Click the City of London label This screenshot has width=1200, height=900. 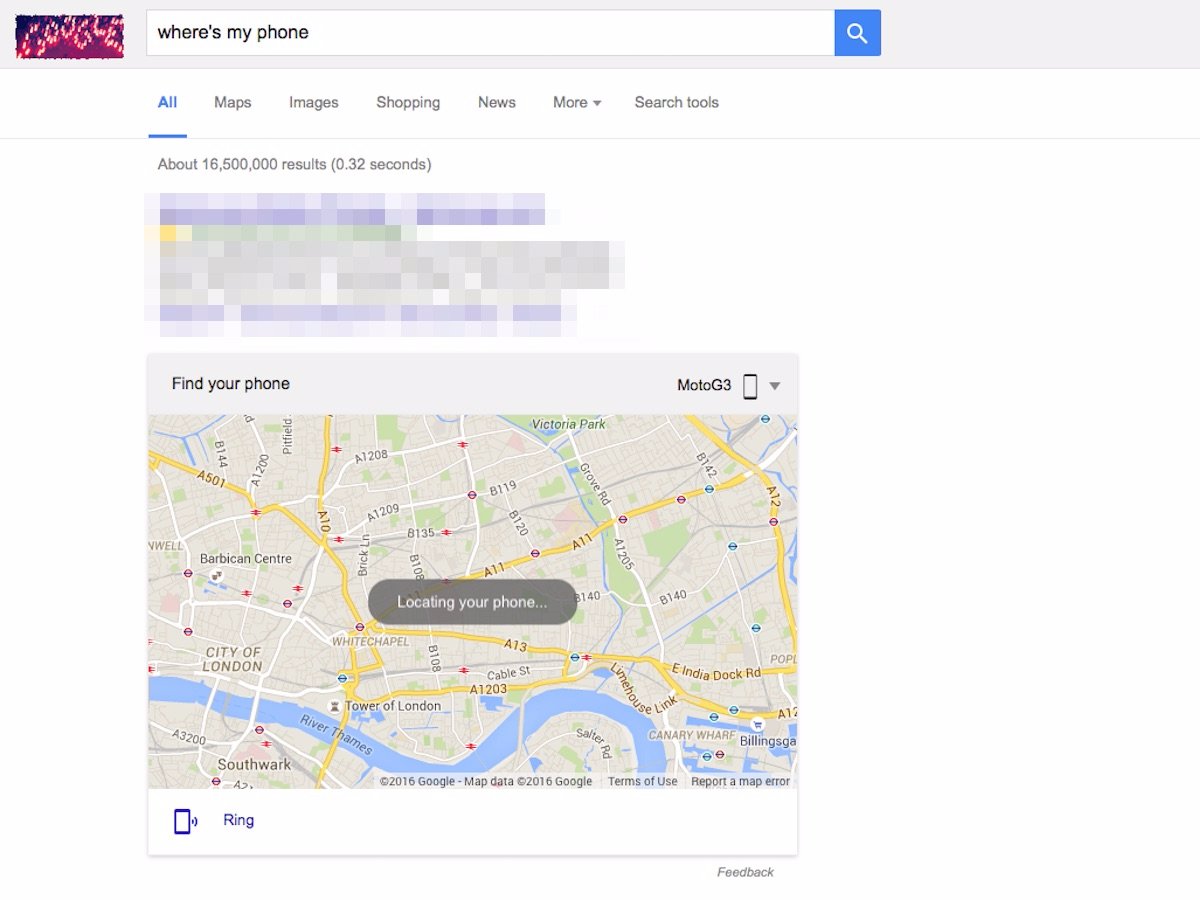point(233,659)
